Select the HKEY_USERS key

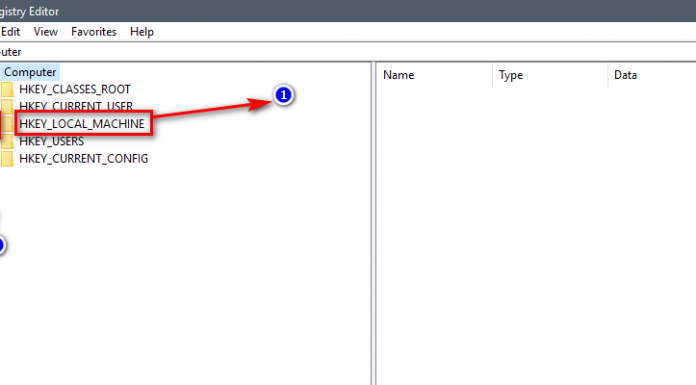click(51, 141)
